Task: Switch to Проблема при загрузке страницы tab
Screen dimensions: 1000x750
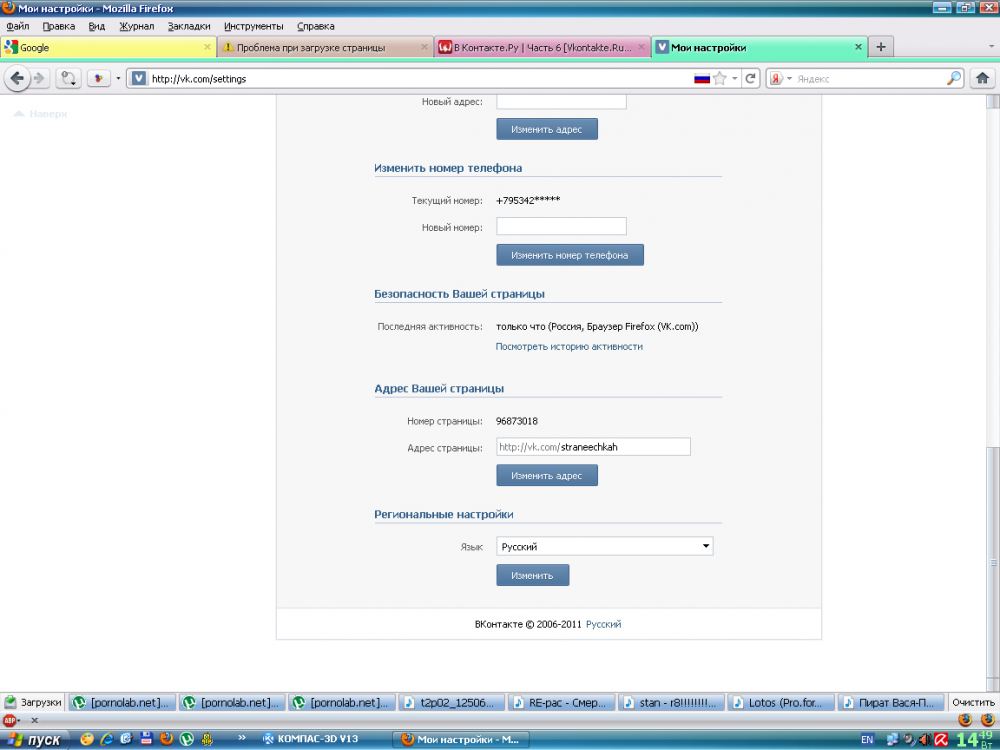Action: [325, 47]
